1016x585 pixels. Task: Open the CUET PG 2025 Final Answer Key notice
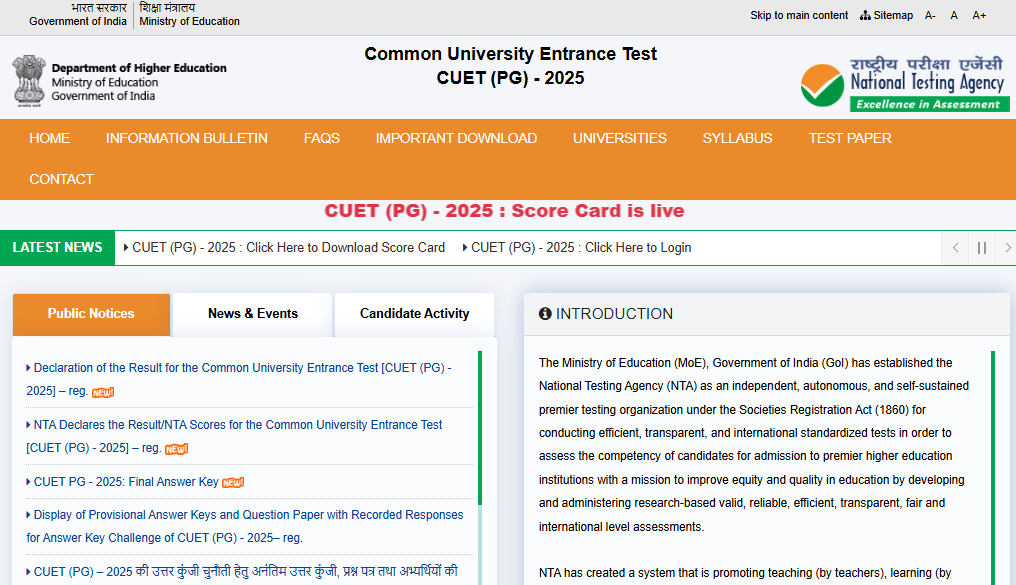pyautogui.click(x=126, y=482)
